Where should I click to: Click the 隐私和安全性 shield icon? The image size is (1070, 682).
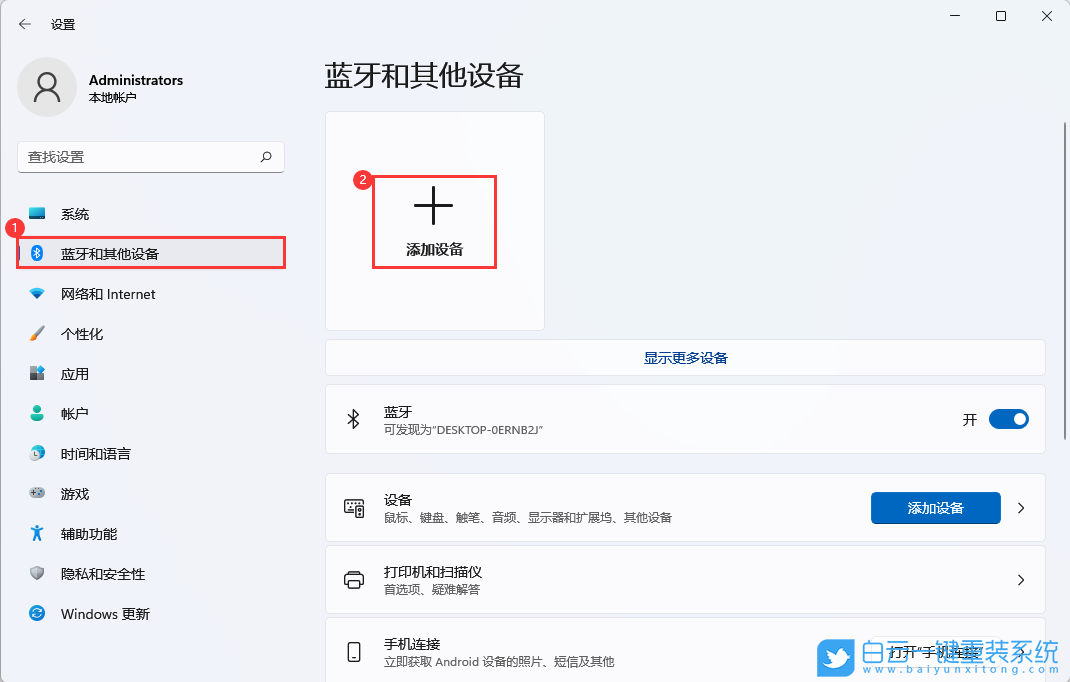(x=38, y=573)
